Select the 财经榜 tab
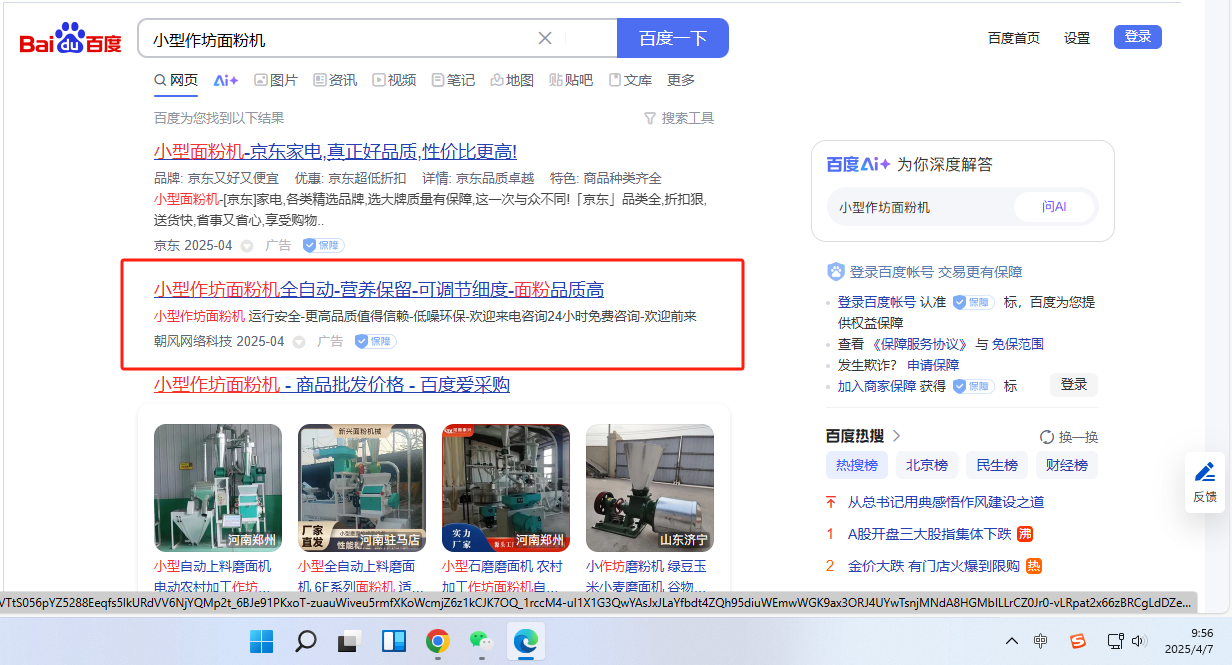The image size is (1232, 665). tap(1067, 465)
